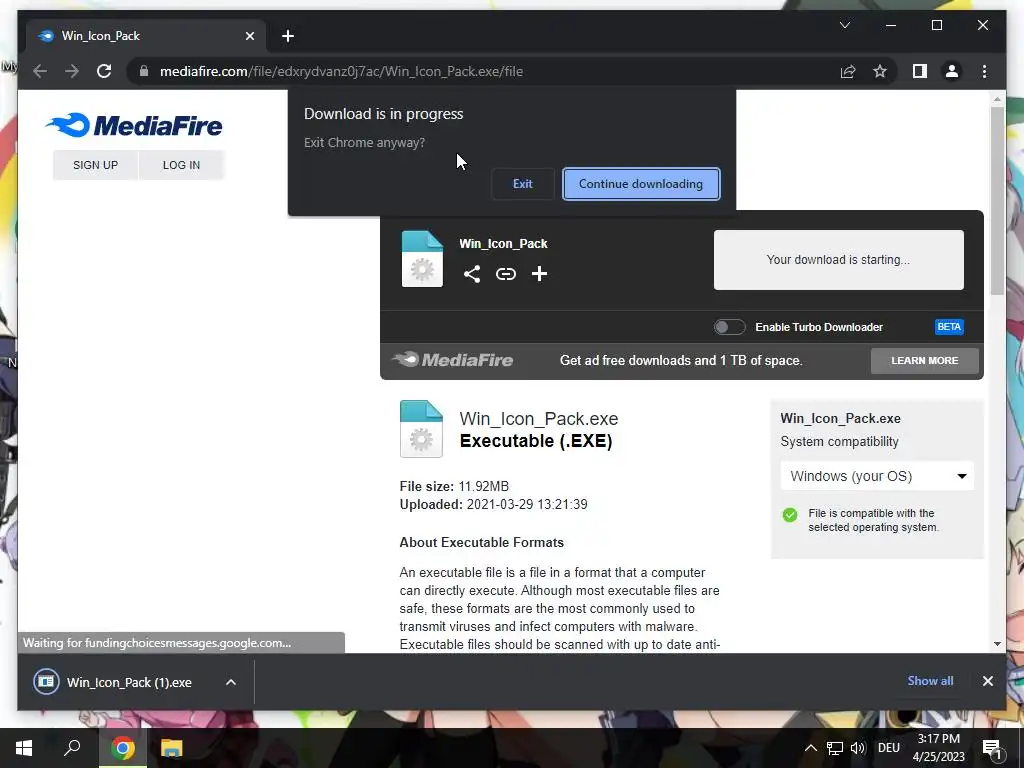
Task: Click LEARN MORE button
Action: (x=924, y=360)
